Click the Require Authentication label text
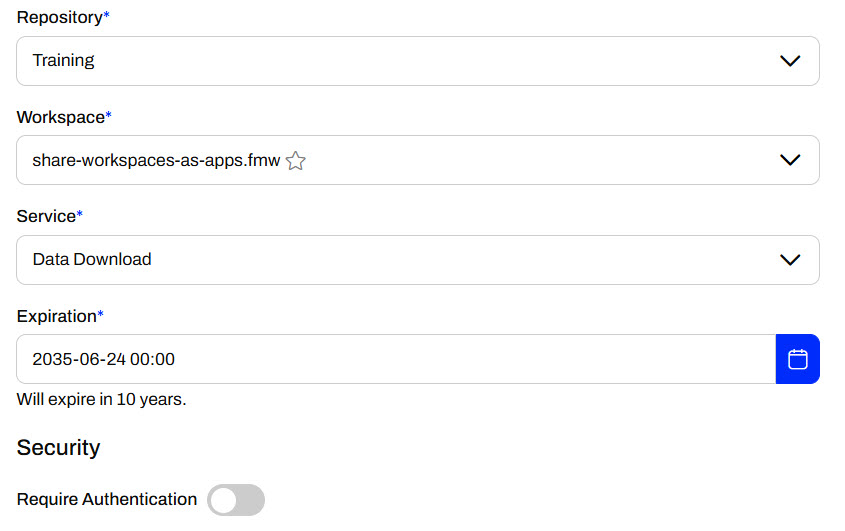The image size is (845, 531). 107,499
